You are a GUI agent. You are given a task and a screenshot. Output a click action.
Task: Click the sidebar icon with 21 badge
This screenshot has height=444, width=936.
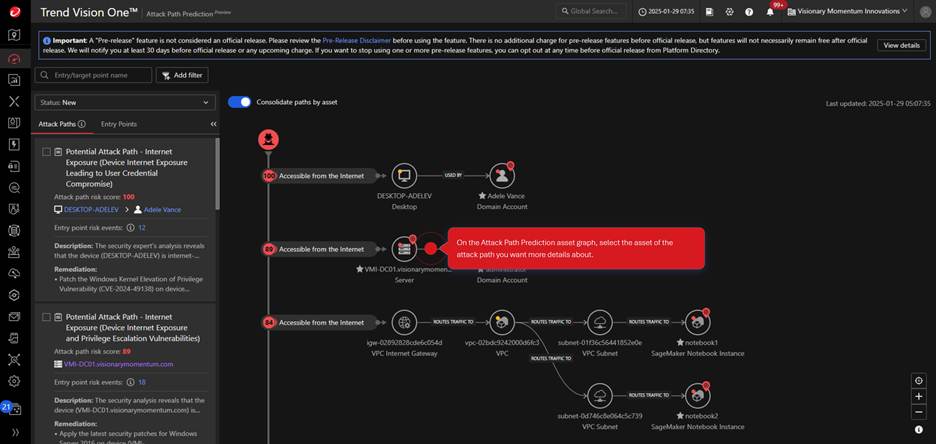point(13,409)
